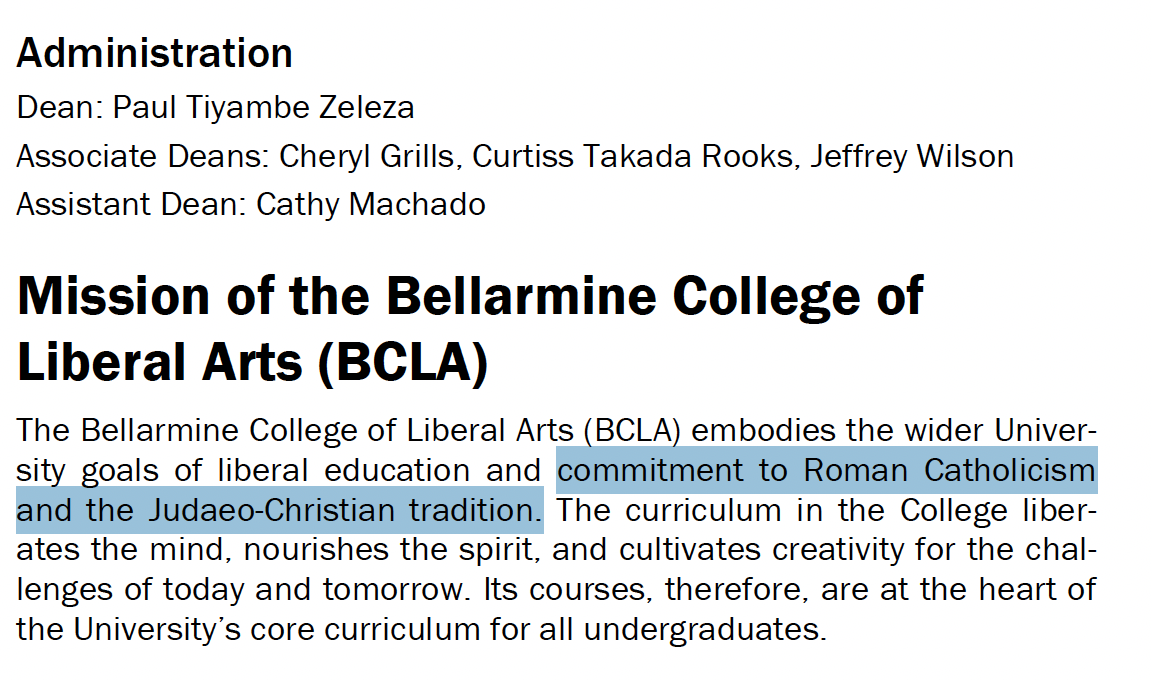Click the Liberal Arts (BCLA) heading line
Screen dimensions: 1152x680
(252, 362)
